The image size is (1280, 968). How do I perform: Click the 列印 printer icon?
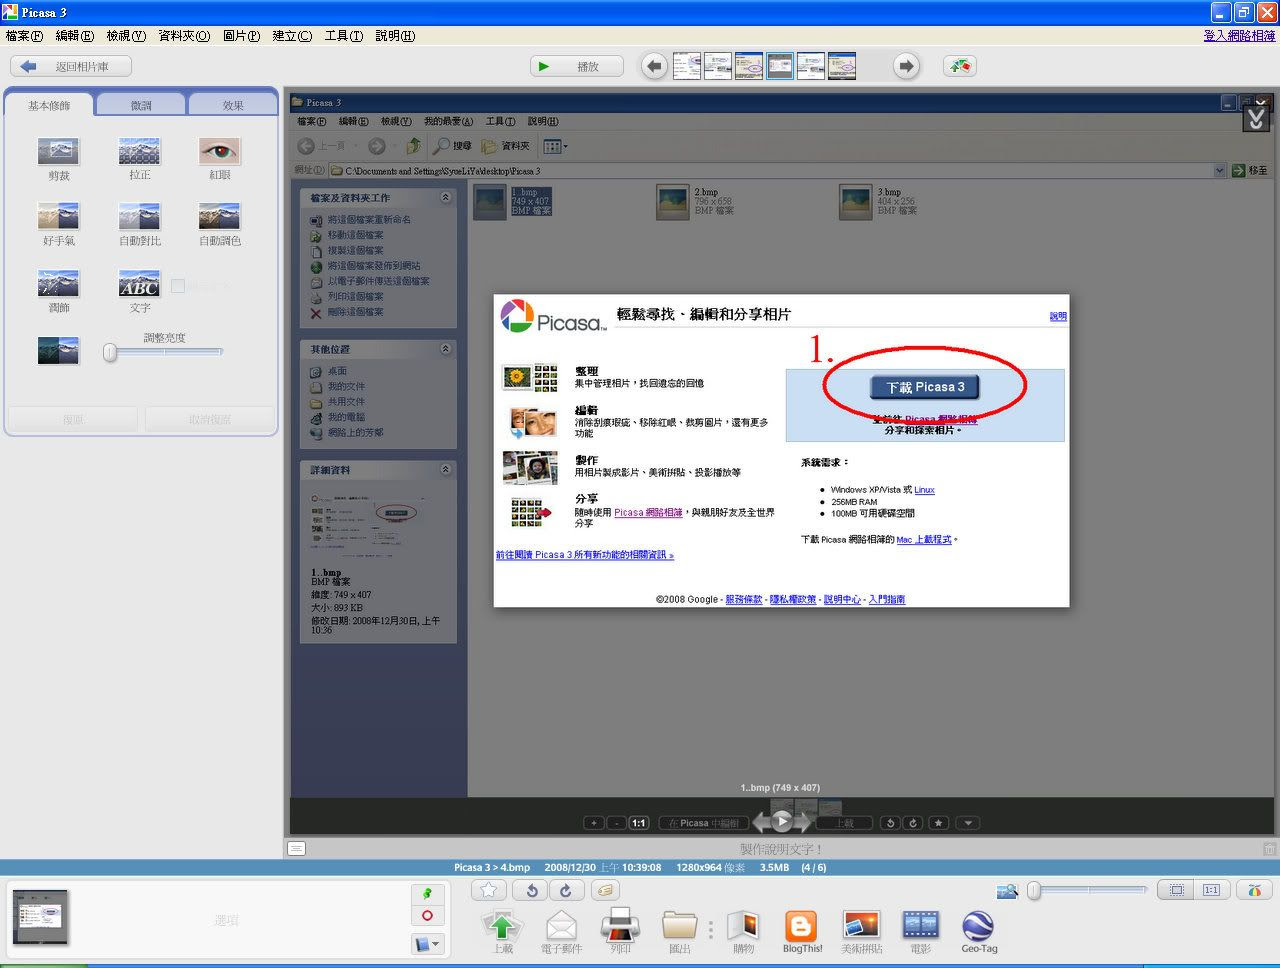point(620,926)
